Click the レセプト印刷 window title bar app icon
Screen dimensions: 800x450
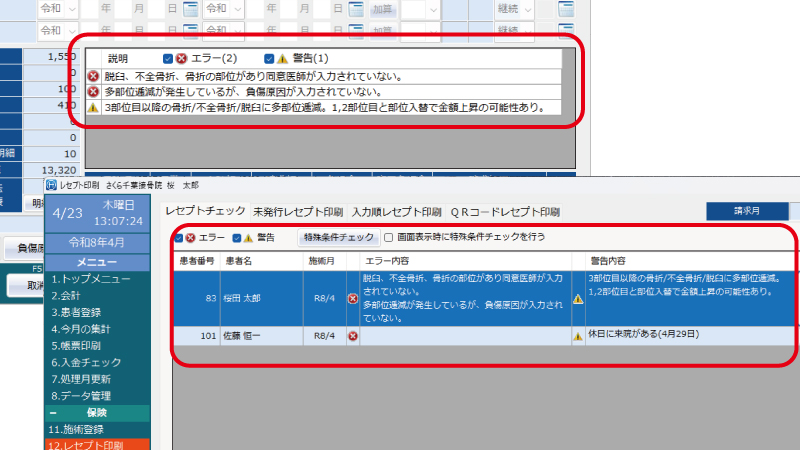coord(51,185)
